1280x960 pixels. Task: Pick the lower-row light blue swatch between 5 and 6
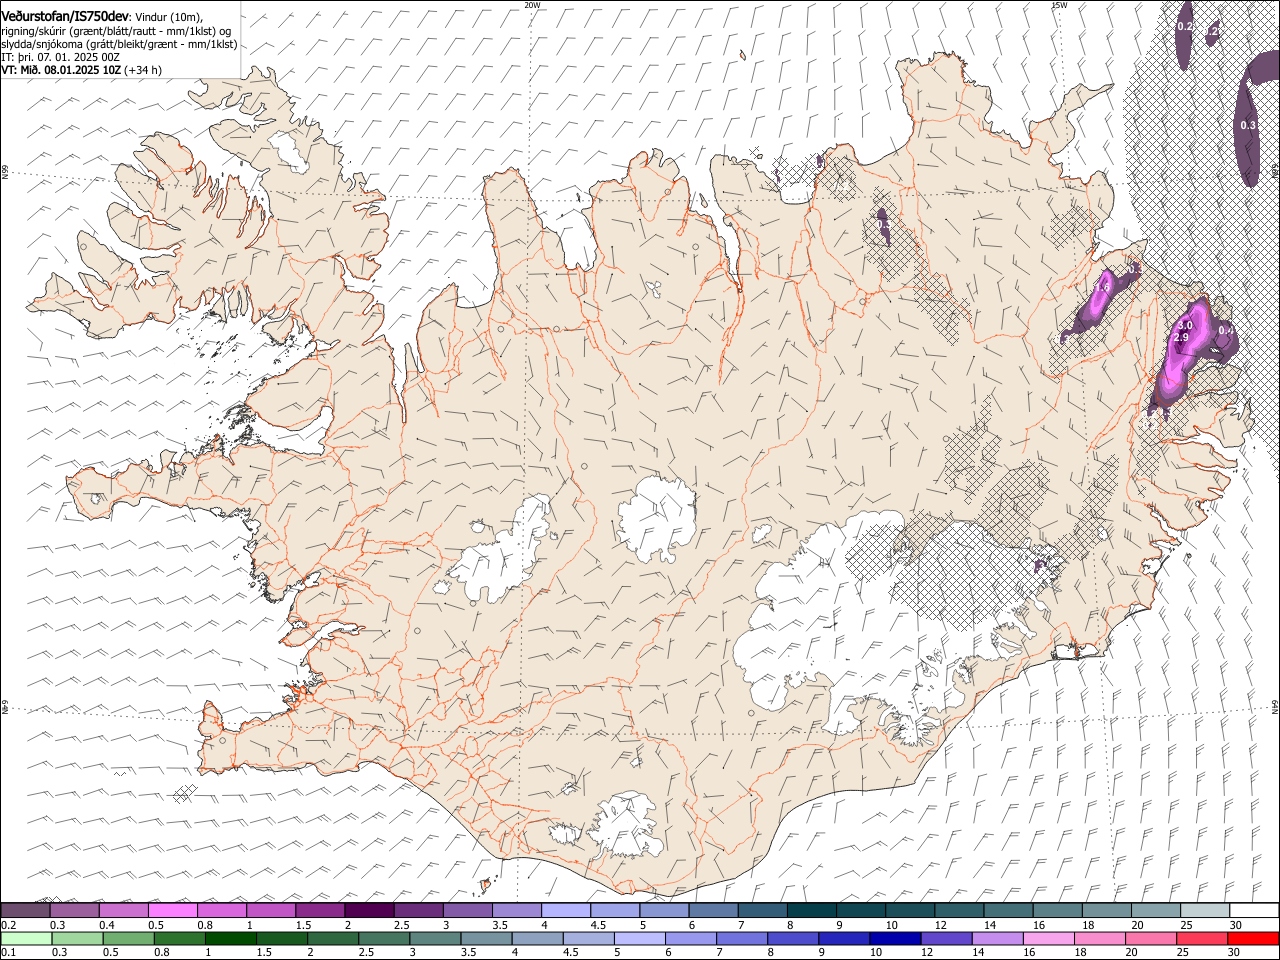click(x=640, y=938)
